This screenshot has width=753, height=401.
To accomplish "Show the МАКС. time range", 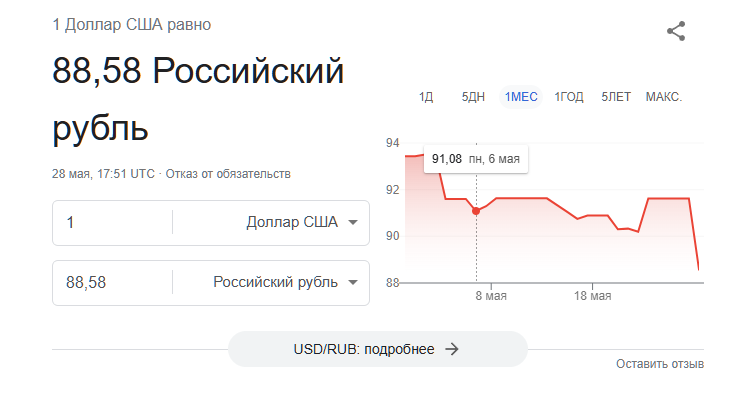I will [664, 97].
